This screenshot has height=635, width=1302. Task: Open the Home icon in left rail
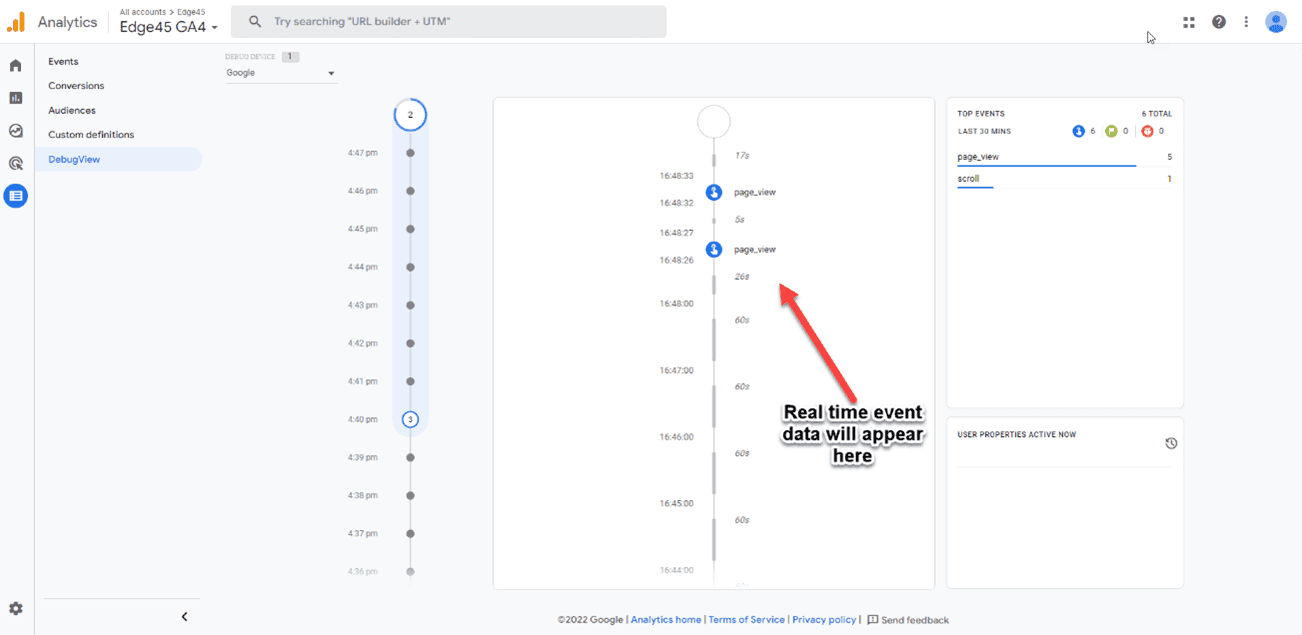click(16, 66)
